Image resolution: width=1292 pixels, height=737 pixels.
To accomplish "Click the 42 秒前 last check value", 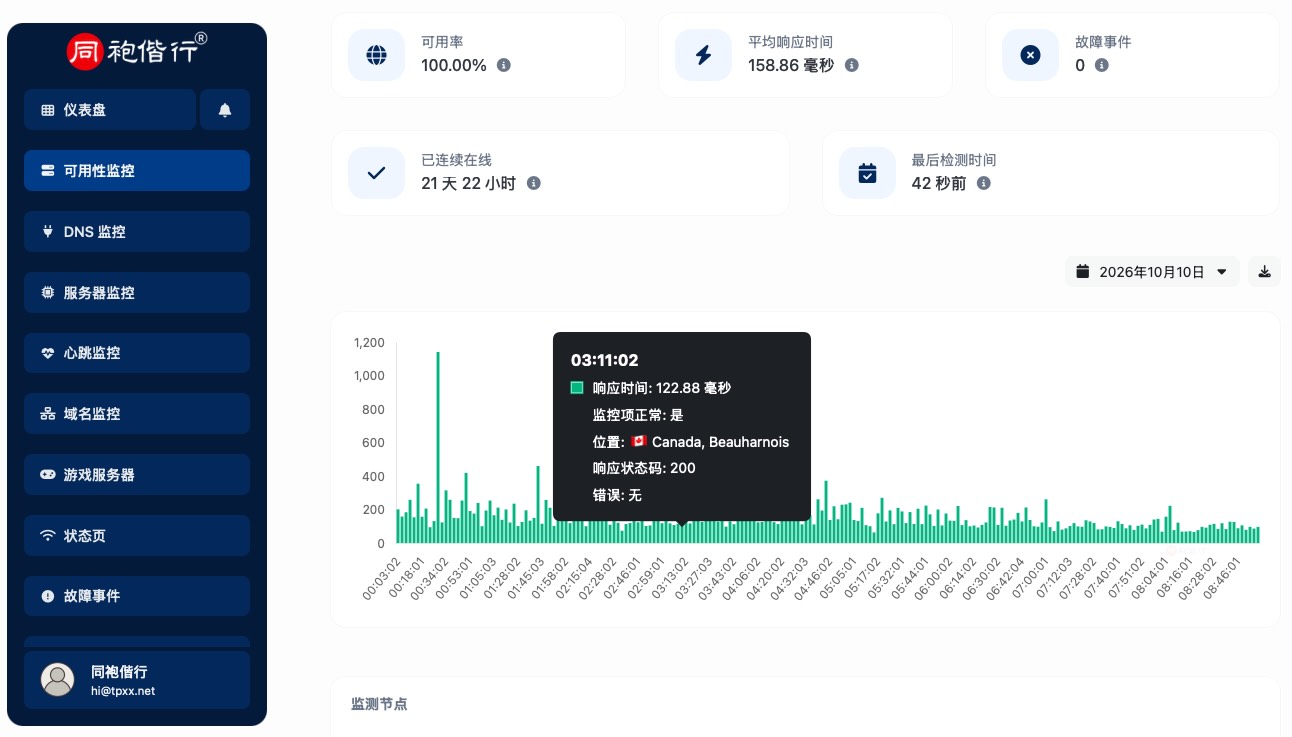I will [939, 183].
